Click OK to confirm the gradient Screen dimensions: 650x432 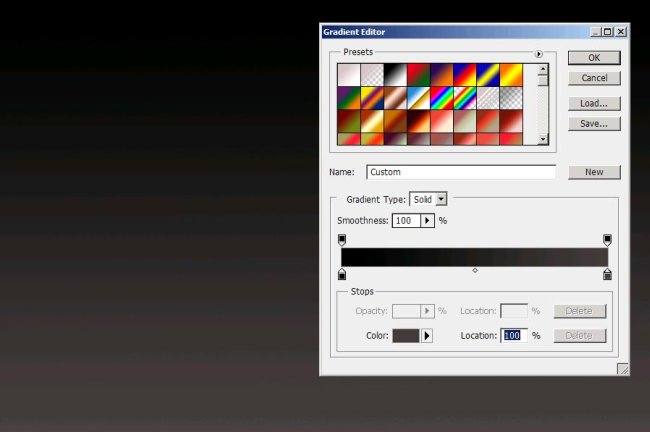tap(594, 58)
